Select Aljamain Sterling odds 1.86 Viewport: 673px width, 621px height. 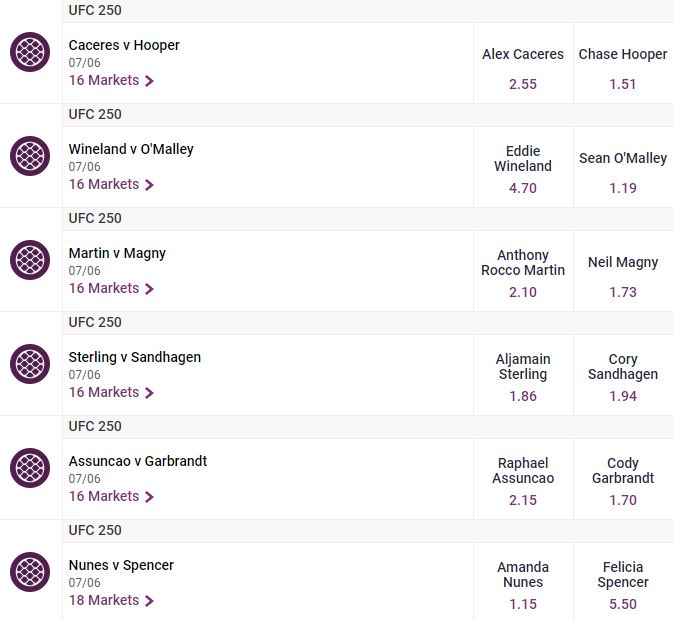523,375
